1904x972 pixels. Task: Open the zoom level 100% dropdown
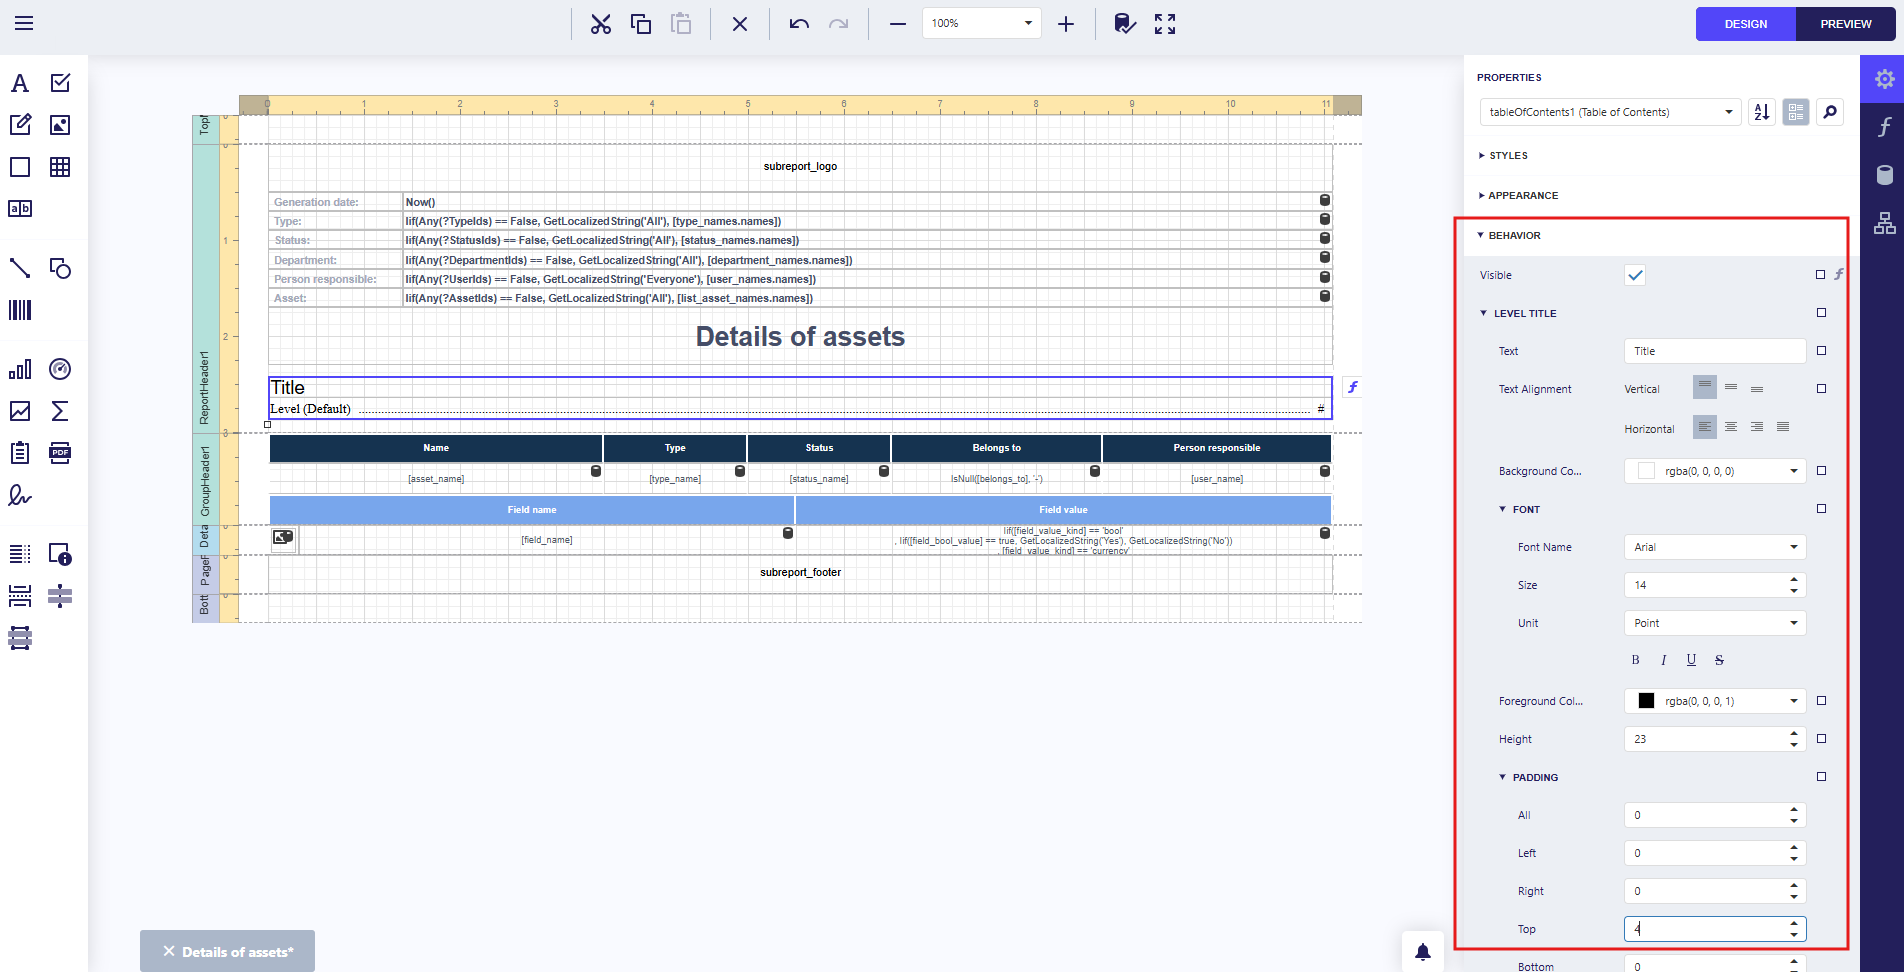(981, 23)
